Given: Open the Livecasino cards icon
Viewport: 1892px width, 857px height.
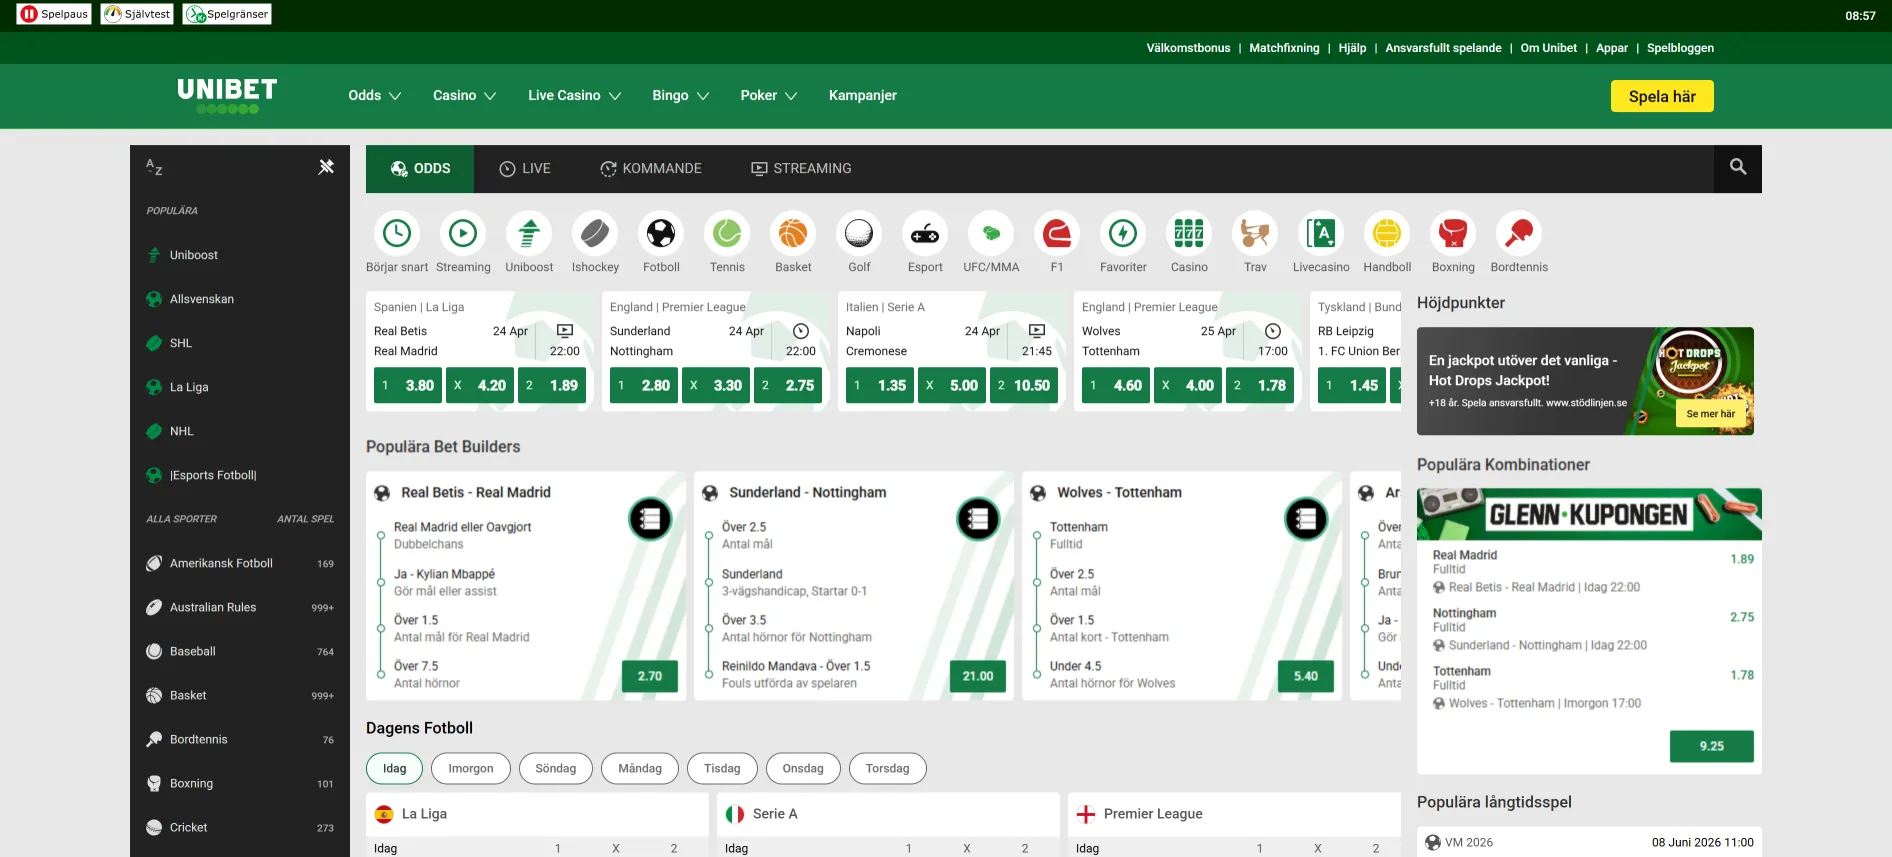Looking at the screenshot, I should point(1321,233).
